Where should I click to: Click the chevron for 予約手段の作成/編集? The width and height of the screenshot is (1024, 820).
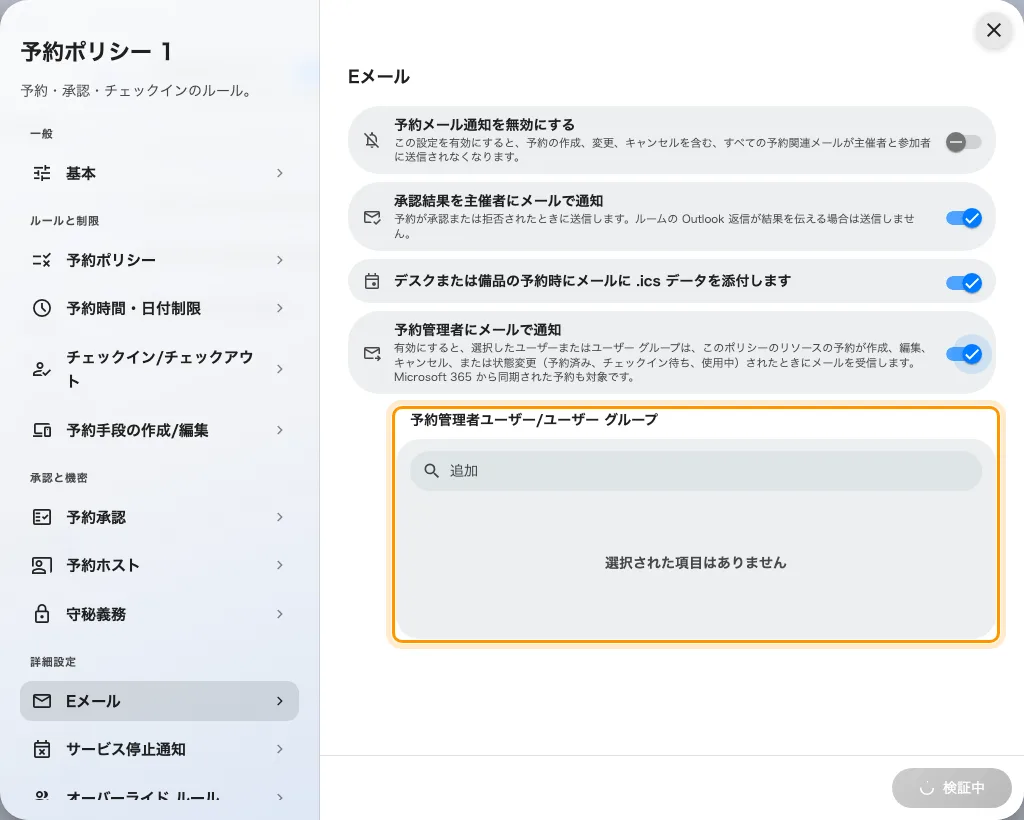(x=280, y=430)
